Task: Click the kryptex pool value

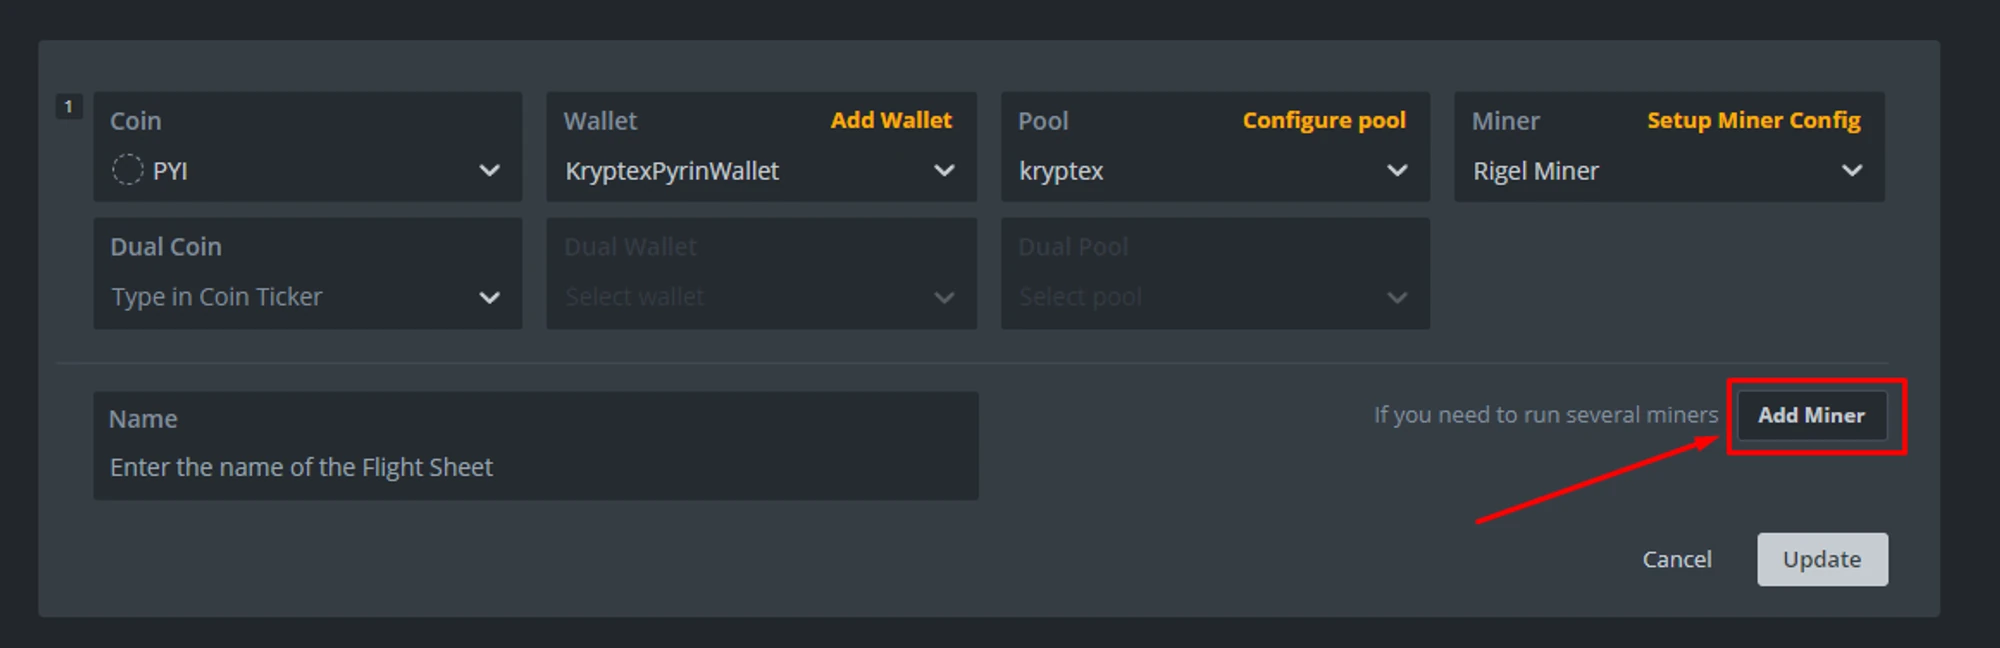Action: pyautogui.click(x=1061, y=171)
